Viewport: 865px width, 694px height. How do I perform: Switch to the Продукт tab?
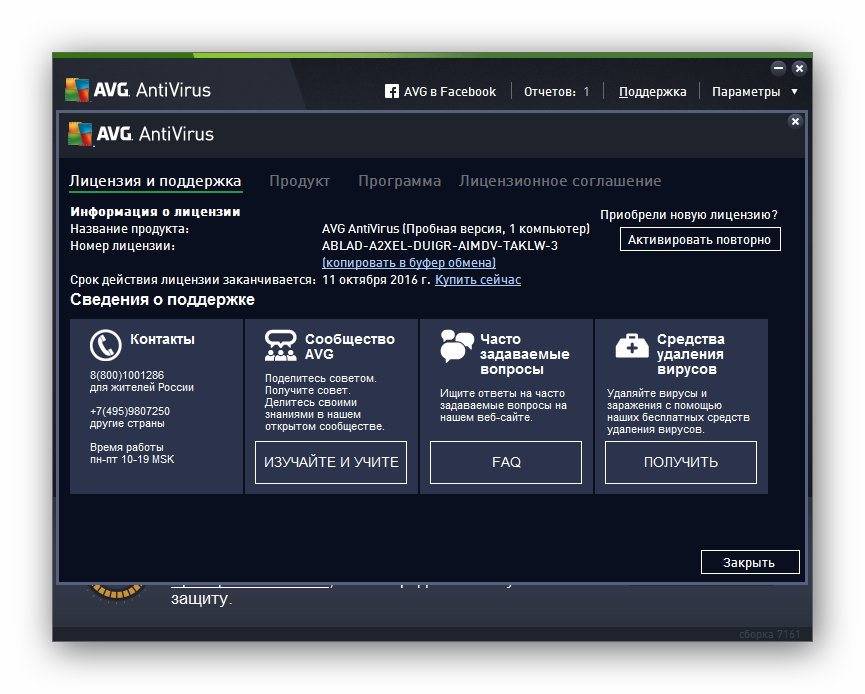300,181
